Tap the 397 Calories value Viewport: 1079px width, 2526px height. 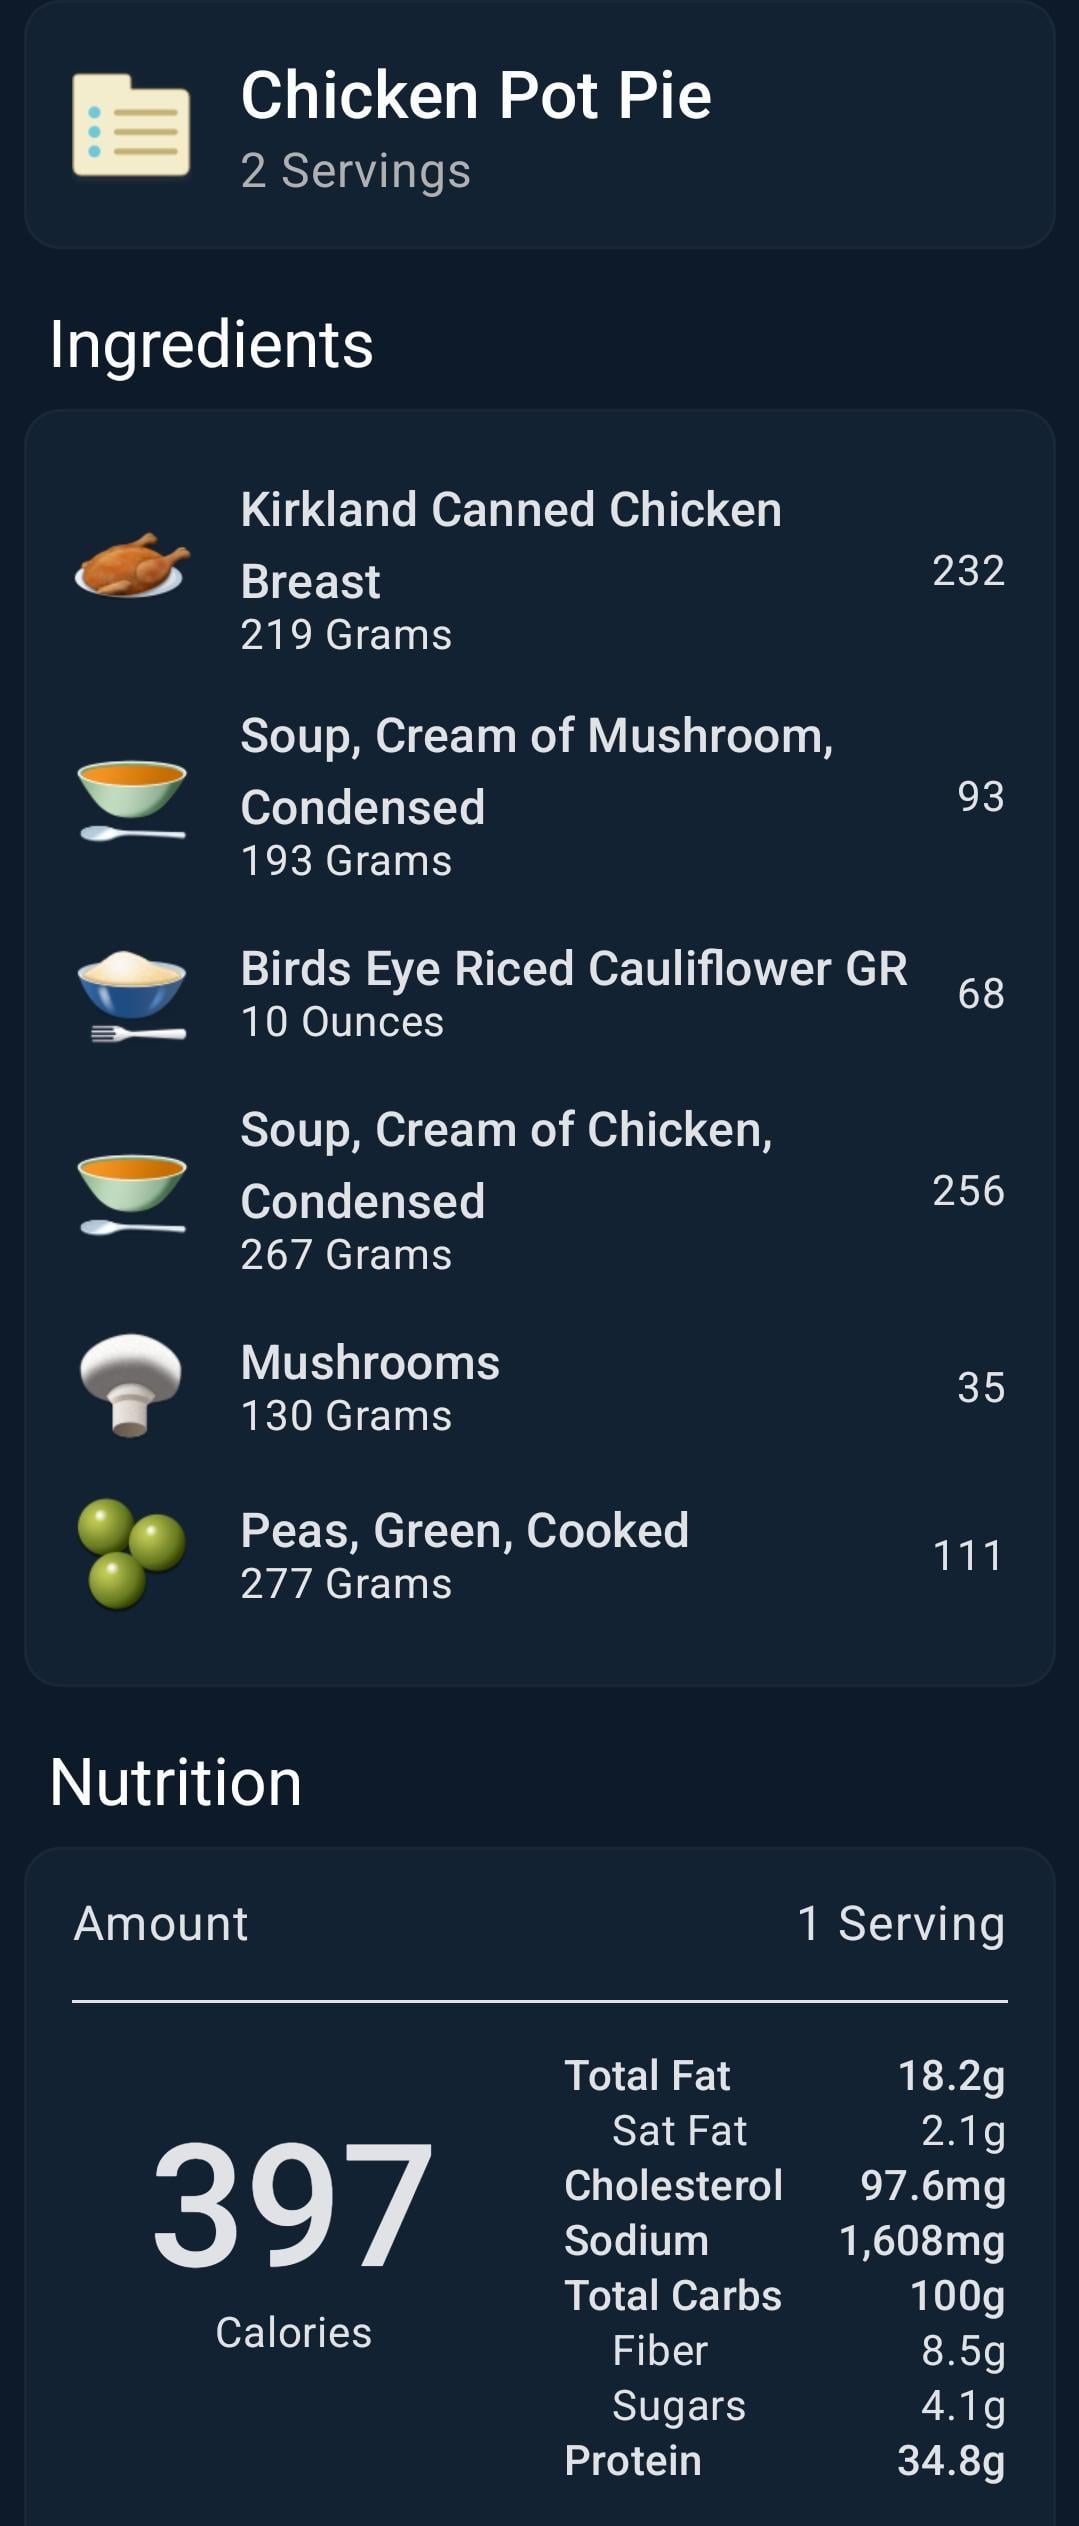[293, 2239]
